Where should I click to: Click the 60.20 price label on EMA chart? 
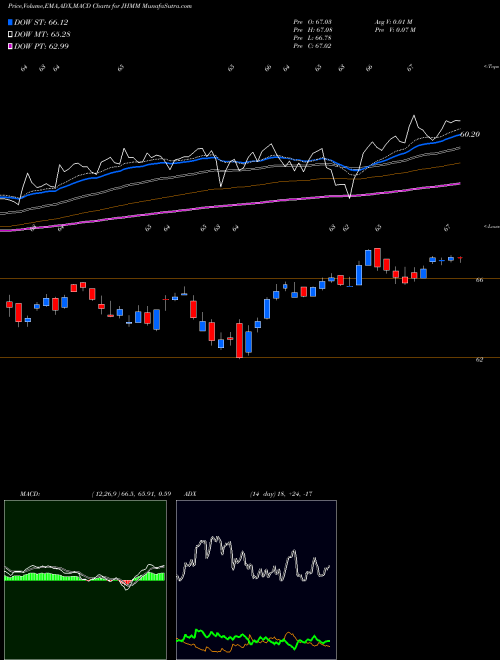470,134
